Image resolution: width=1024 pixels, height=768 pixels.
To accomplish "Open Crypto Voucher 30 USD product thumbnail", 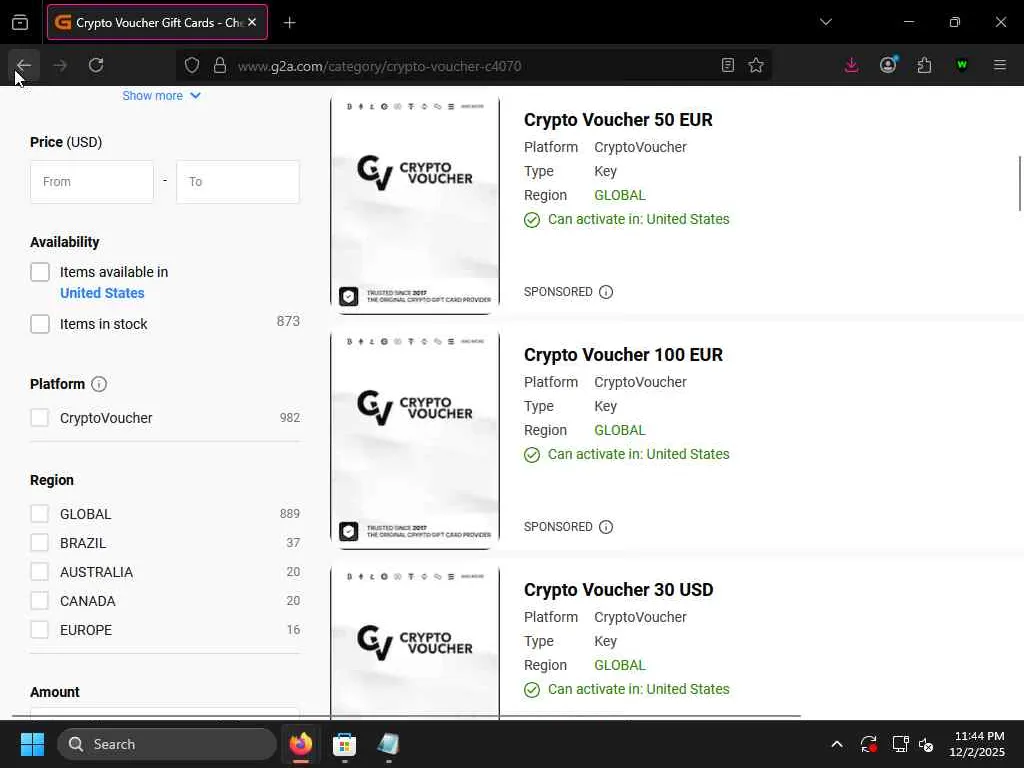I will [415, 643].
